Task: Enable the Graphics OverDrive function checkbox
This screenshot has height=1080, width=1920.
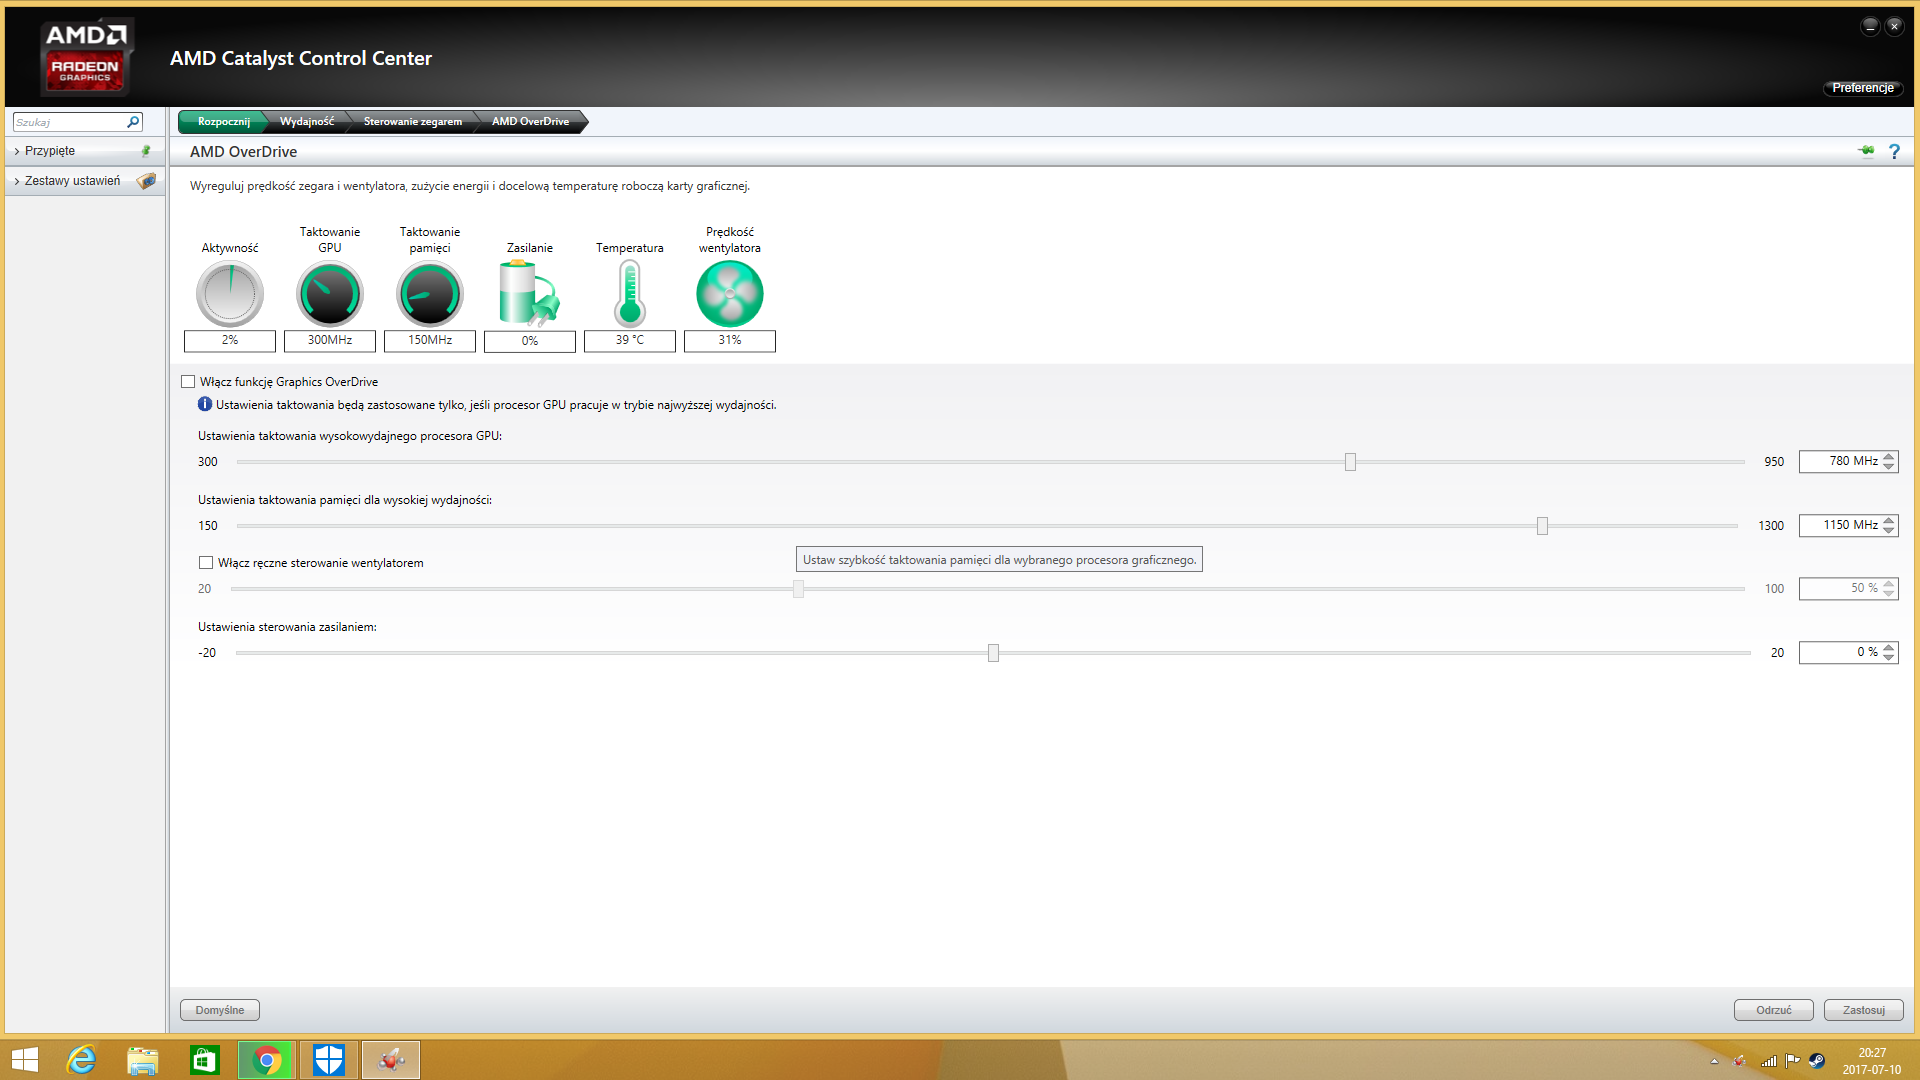Action: click(188, 382)
